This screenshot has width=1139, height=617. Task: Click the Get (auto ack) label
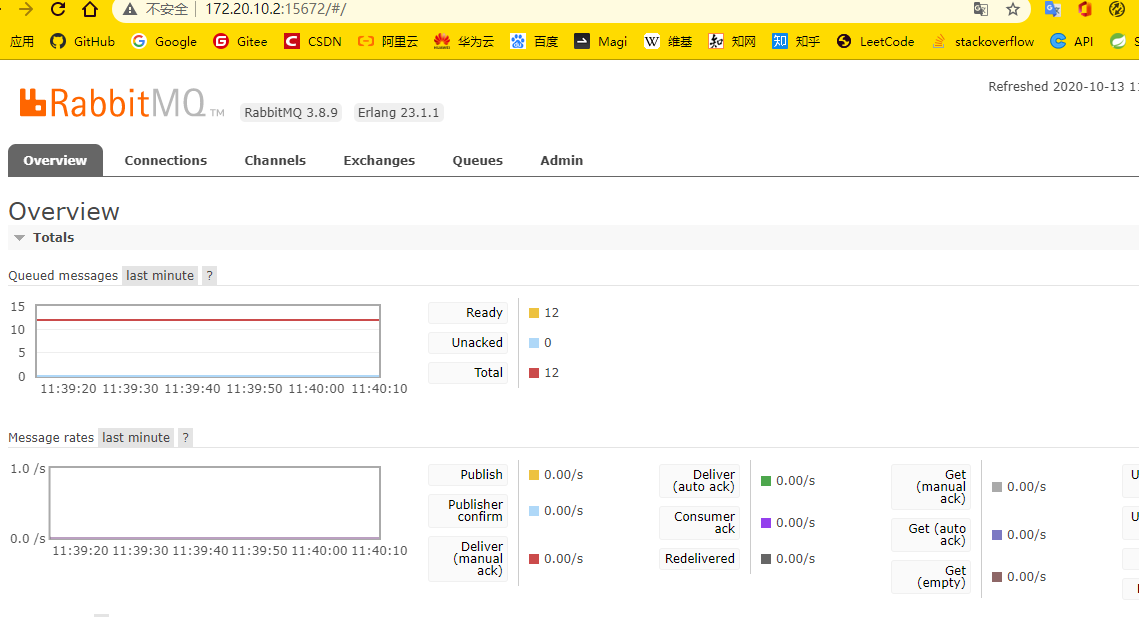(931, 534)
